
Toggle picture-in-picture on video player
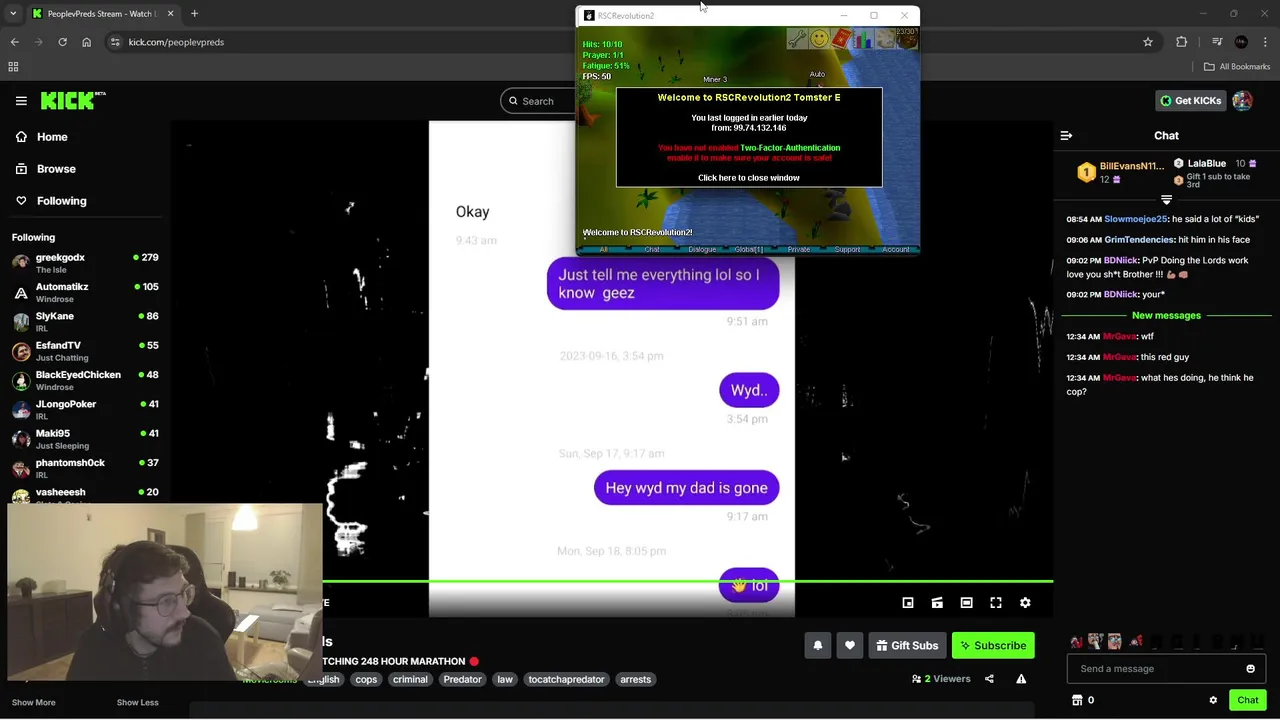(x=908, y=603)
